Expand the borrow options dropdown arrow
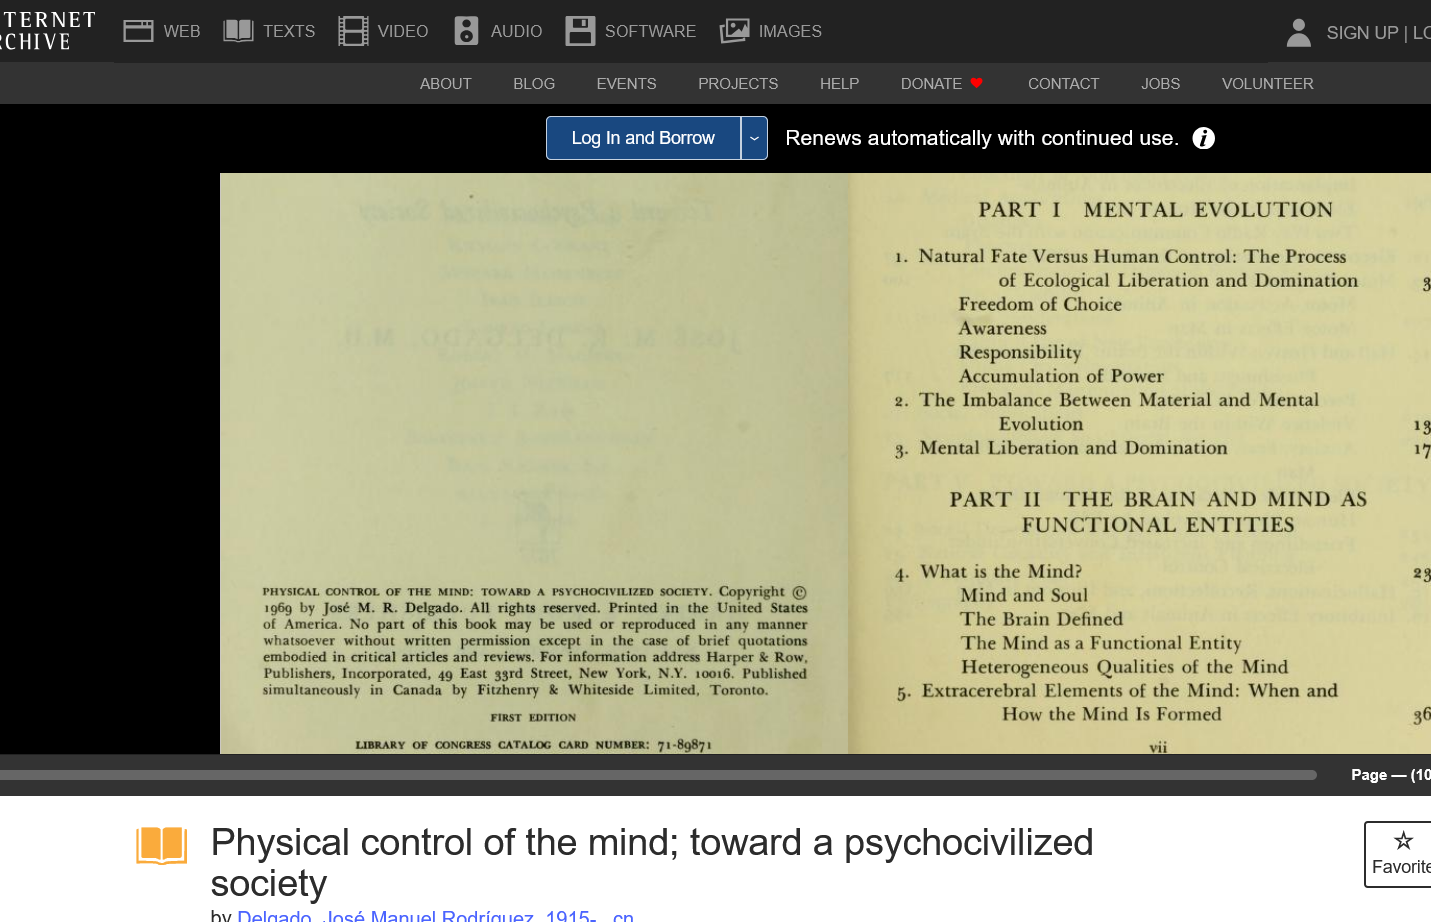 pos(754,138)
